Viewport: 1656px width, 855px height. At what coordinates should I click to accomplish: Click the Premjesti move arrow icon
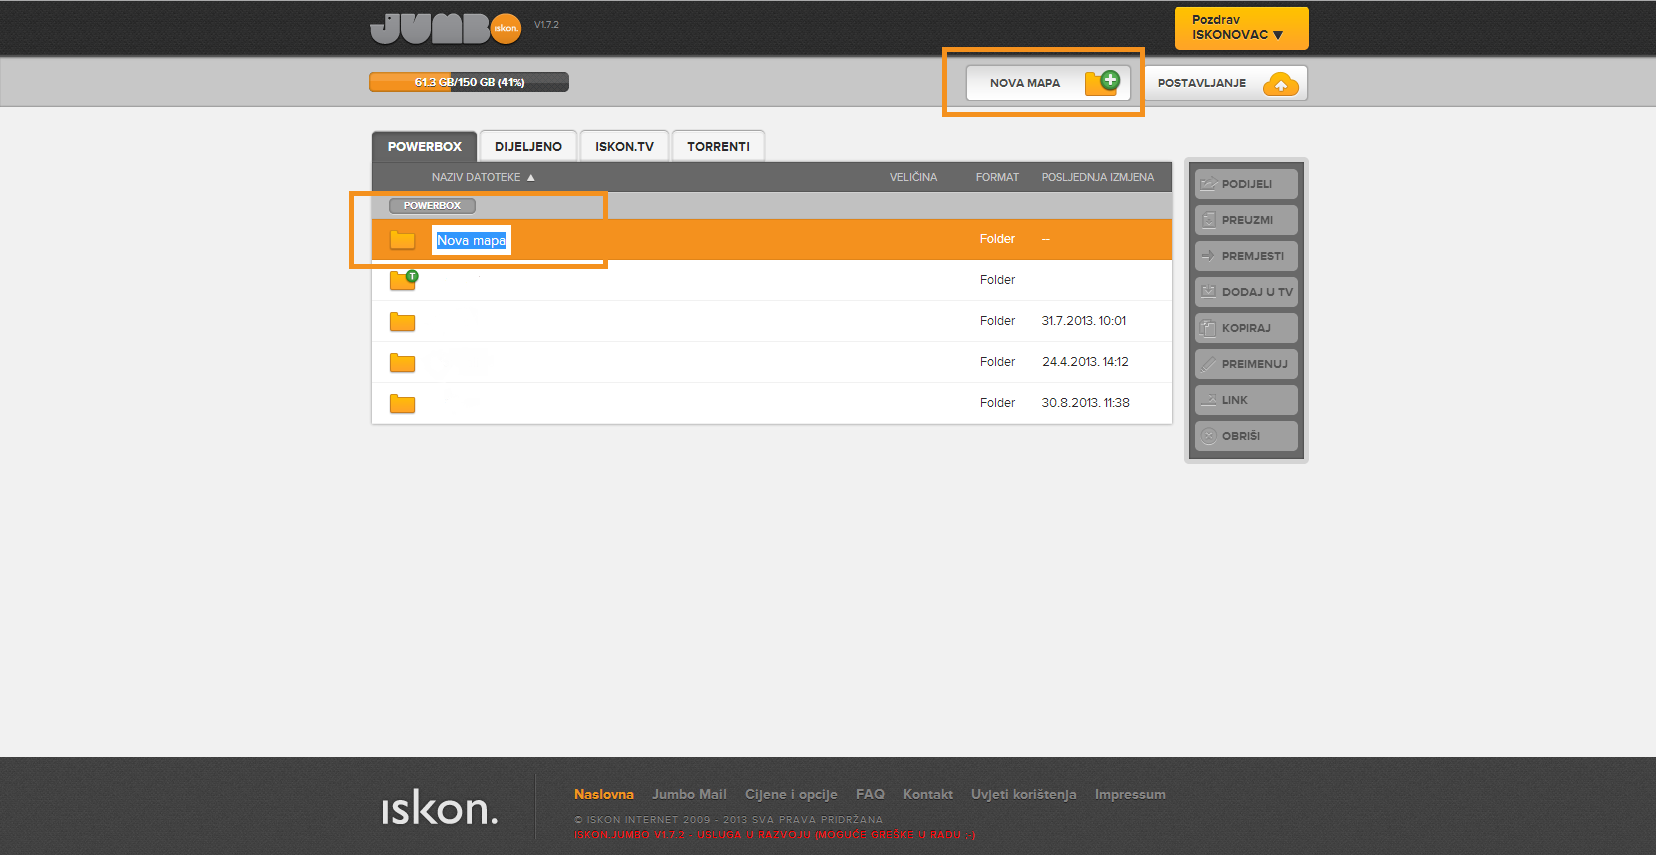coord(1208,256)
